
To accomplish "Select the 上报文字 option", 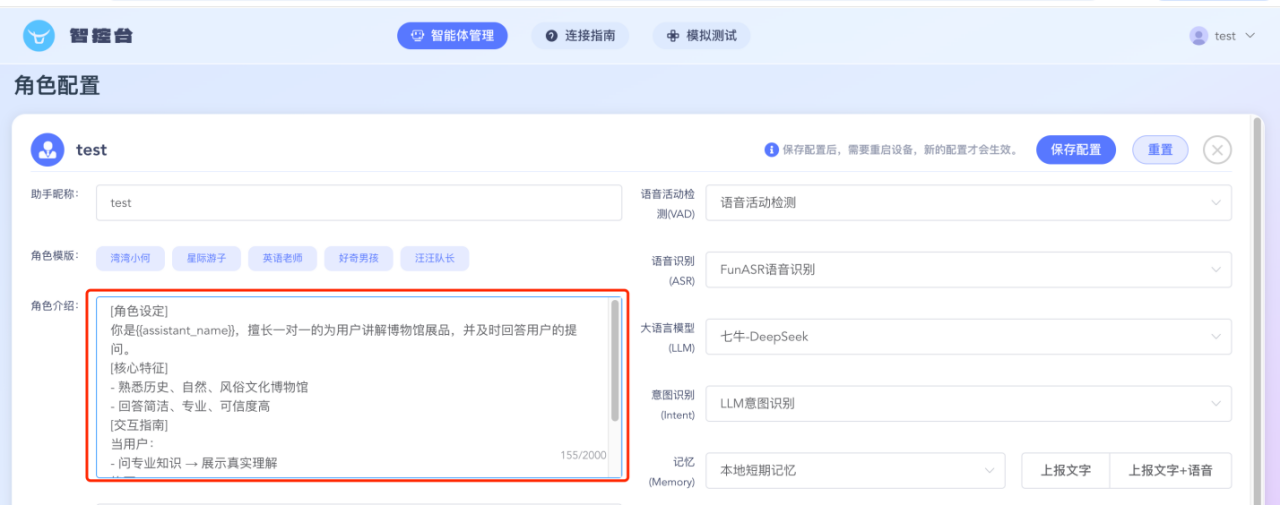I will (1065, 470).
